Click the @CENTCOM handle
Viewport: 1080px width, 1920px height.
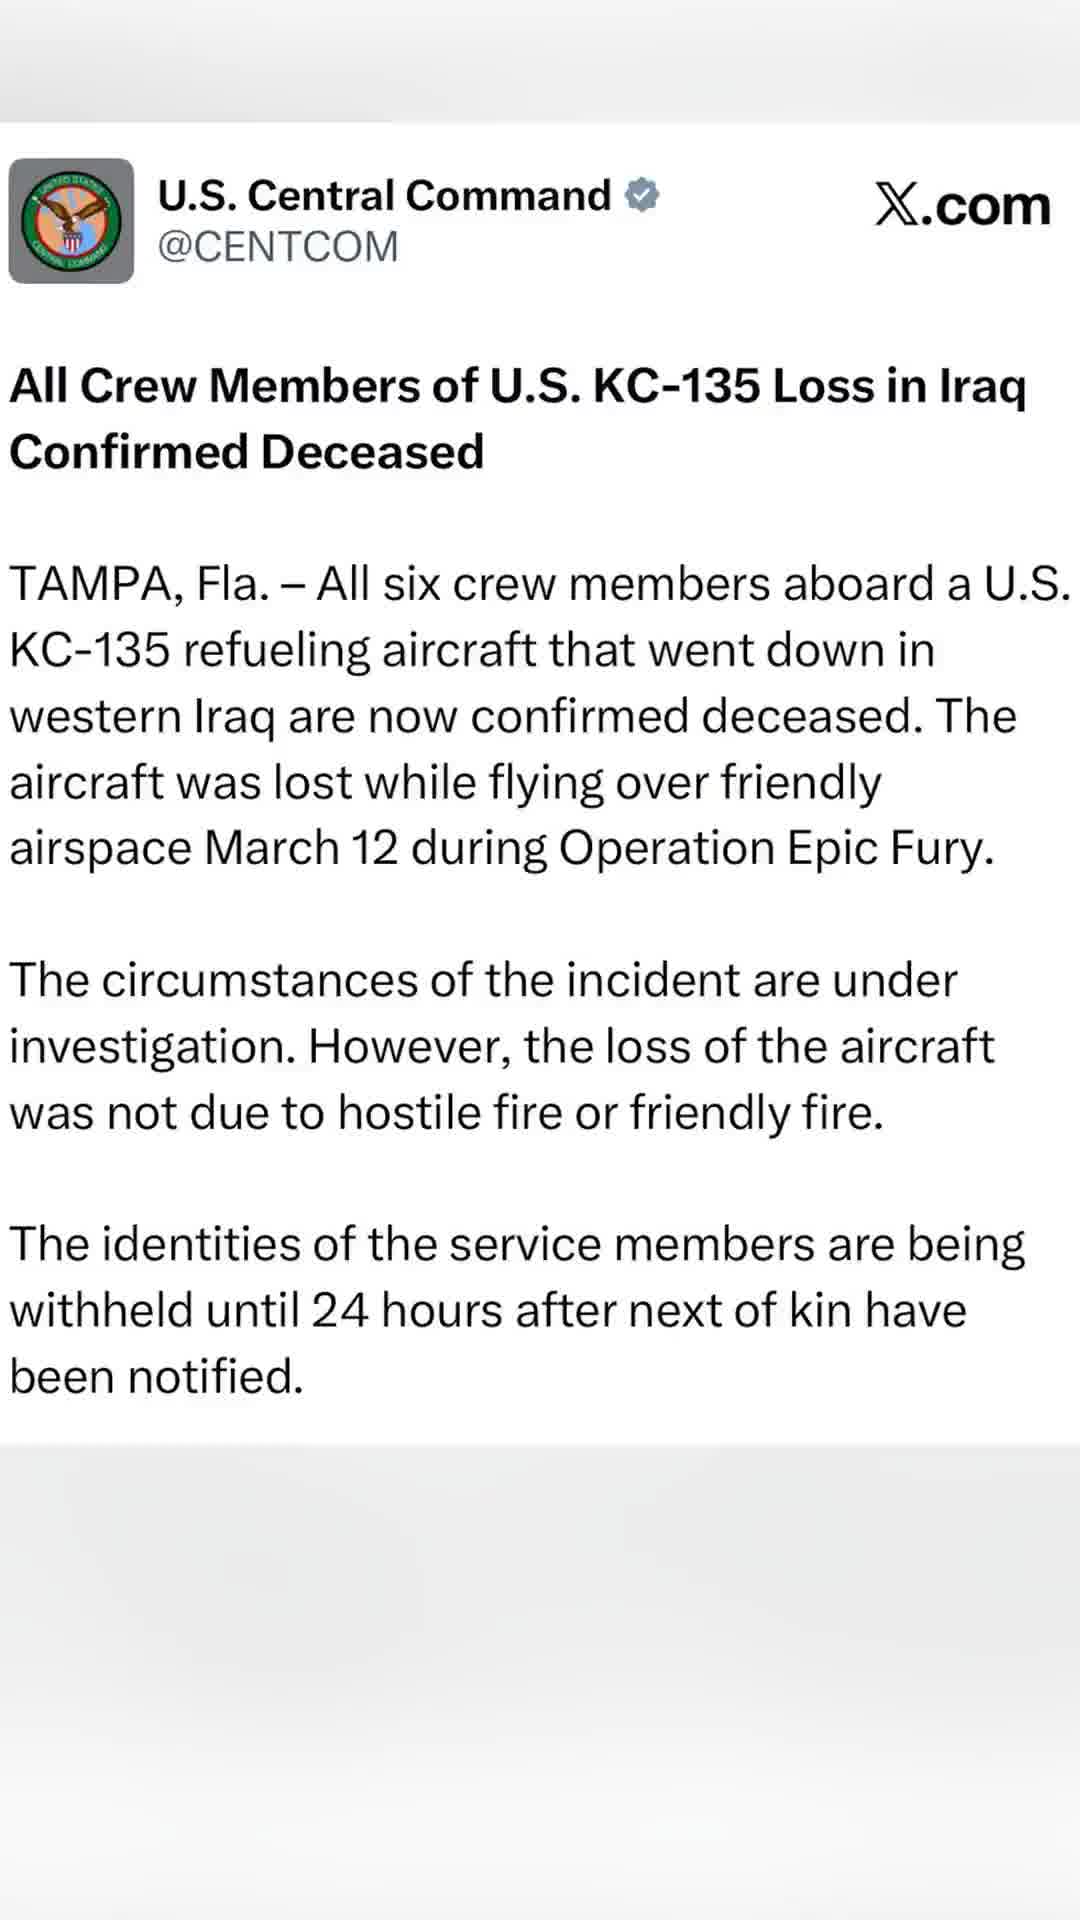(278, 247)
